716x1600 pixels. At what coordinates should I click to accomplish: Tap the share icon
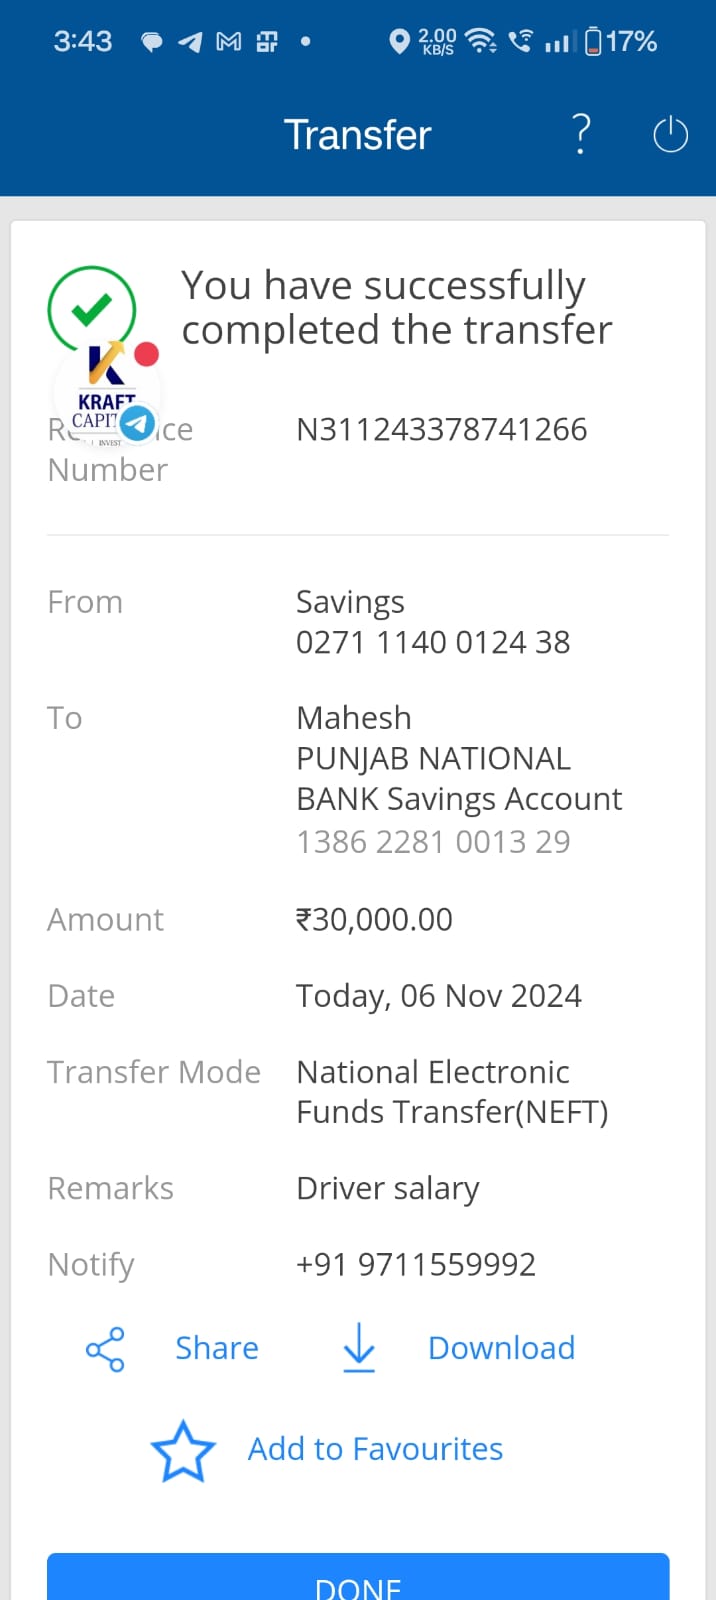(105, 1349)
